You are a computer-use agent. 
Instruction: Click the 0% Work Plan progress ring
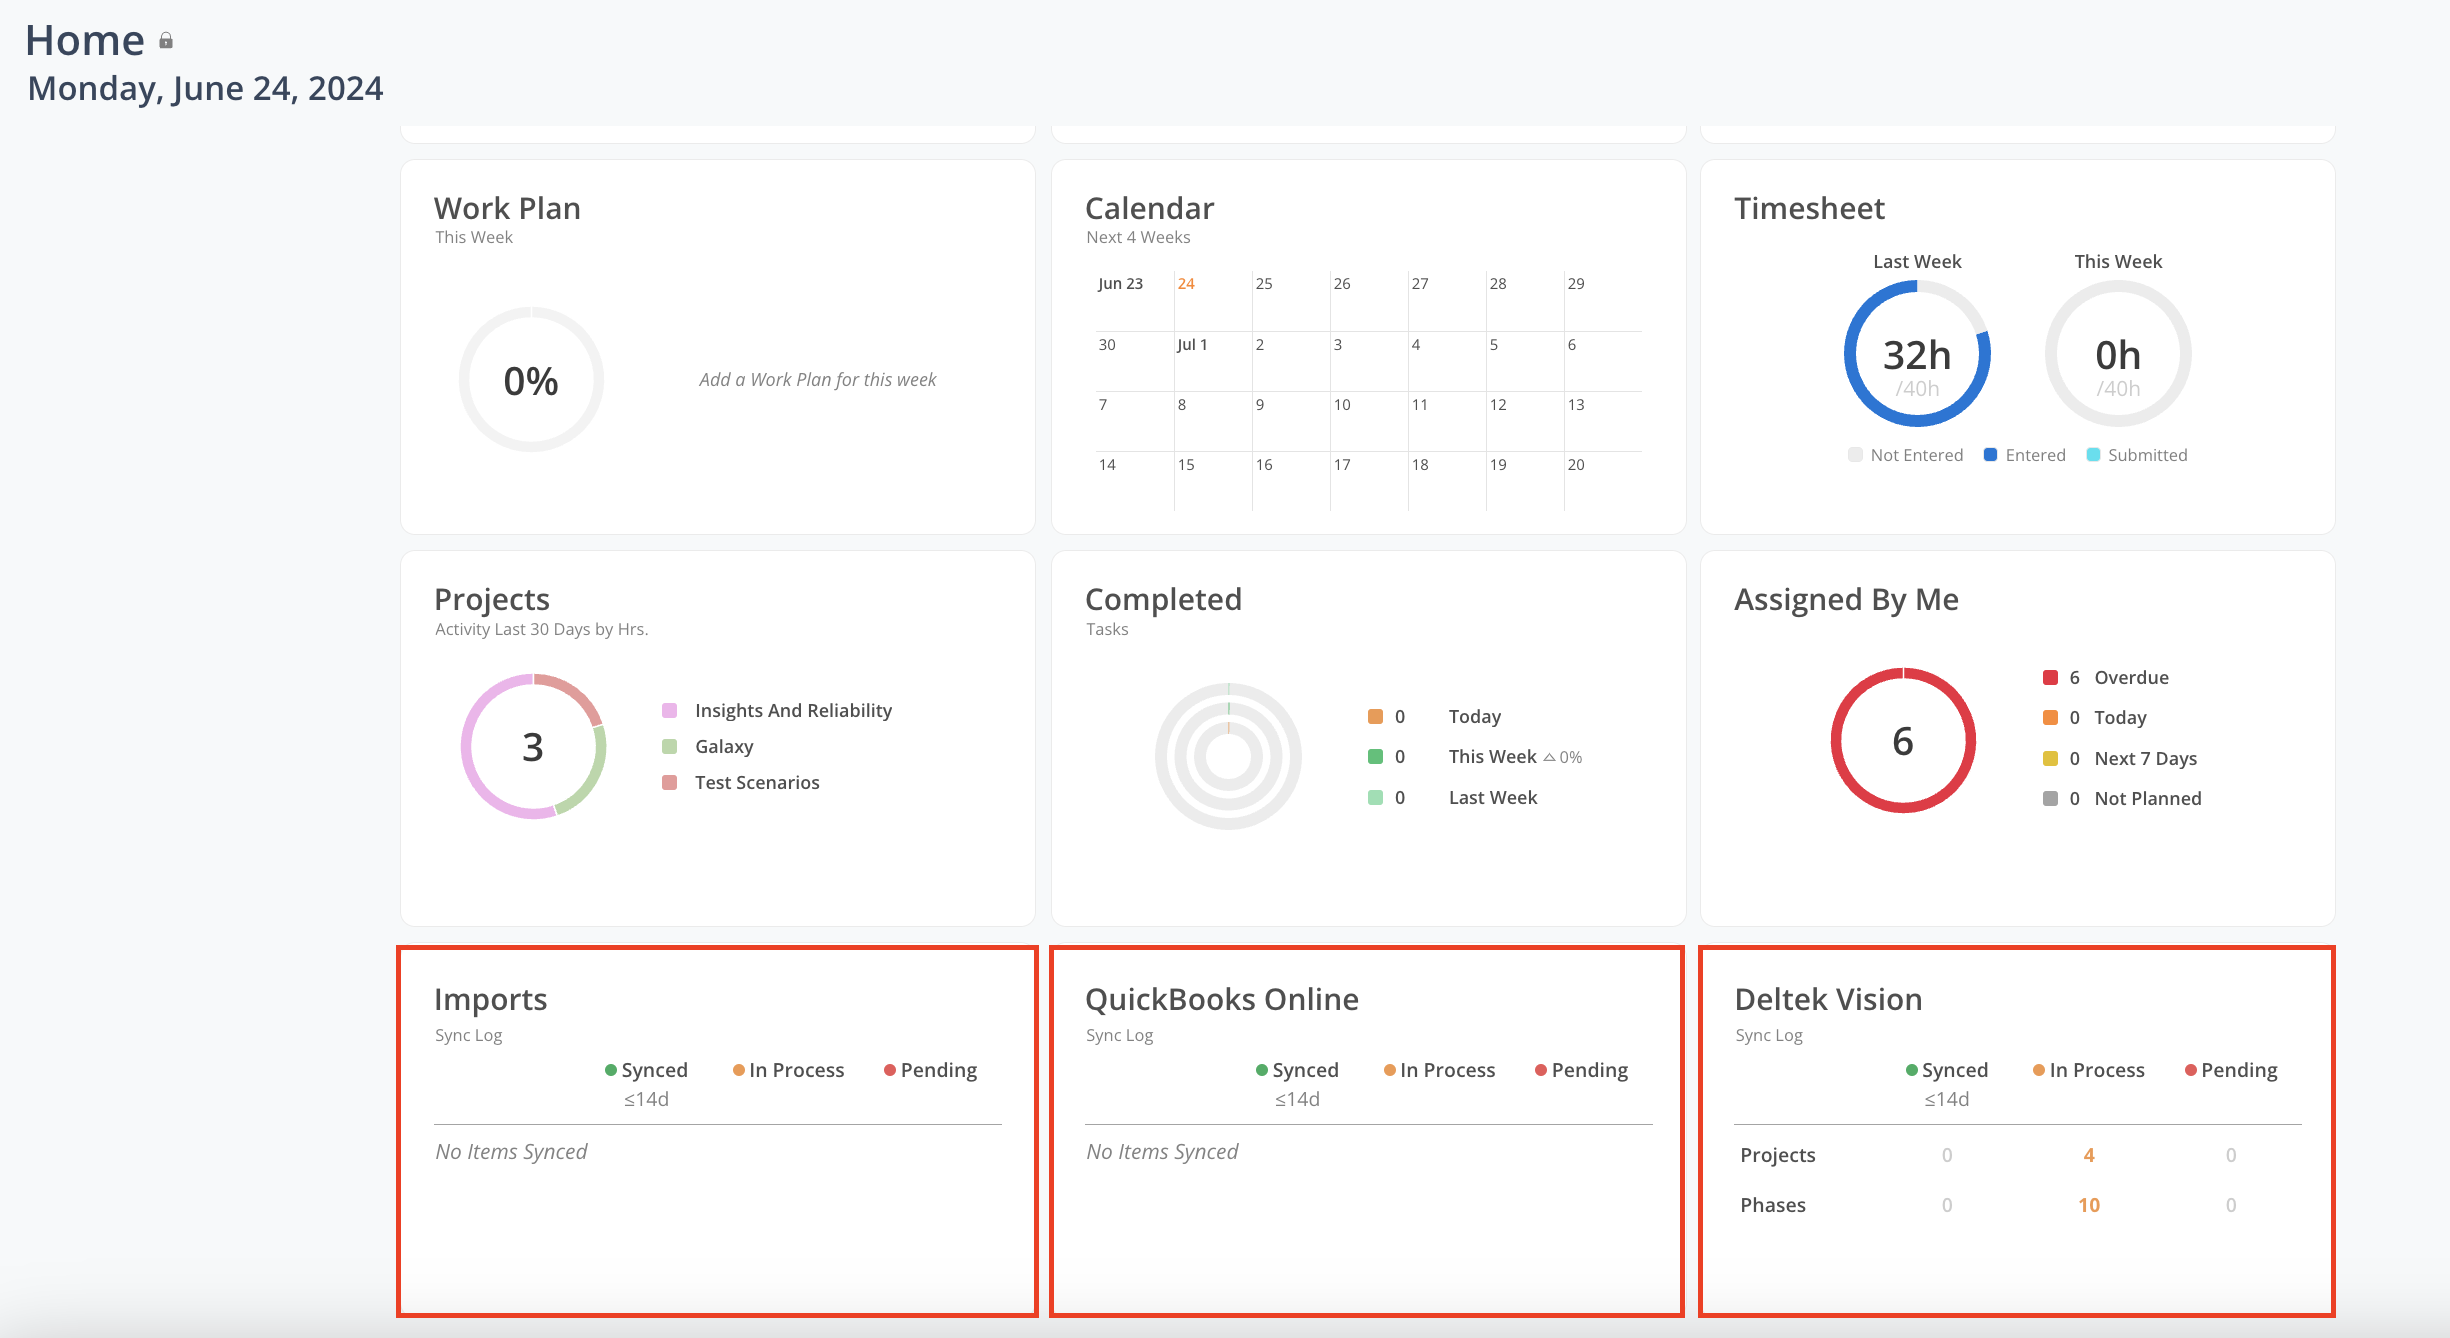tap(531, 380)
